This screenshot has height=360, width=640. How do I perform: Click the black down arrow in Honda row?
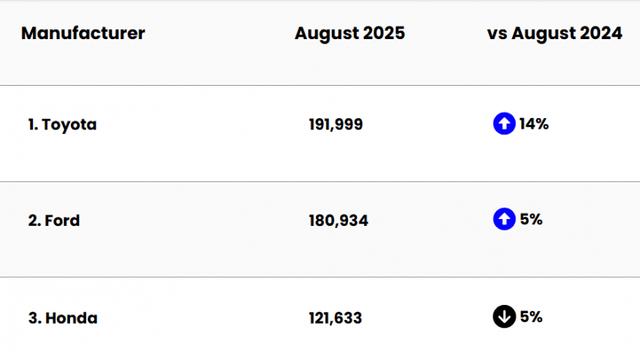504,316
